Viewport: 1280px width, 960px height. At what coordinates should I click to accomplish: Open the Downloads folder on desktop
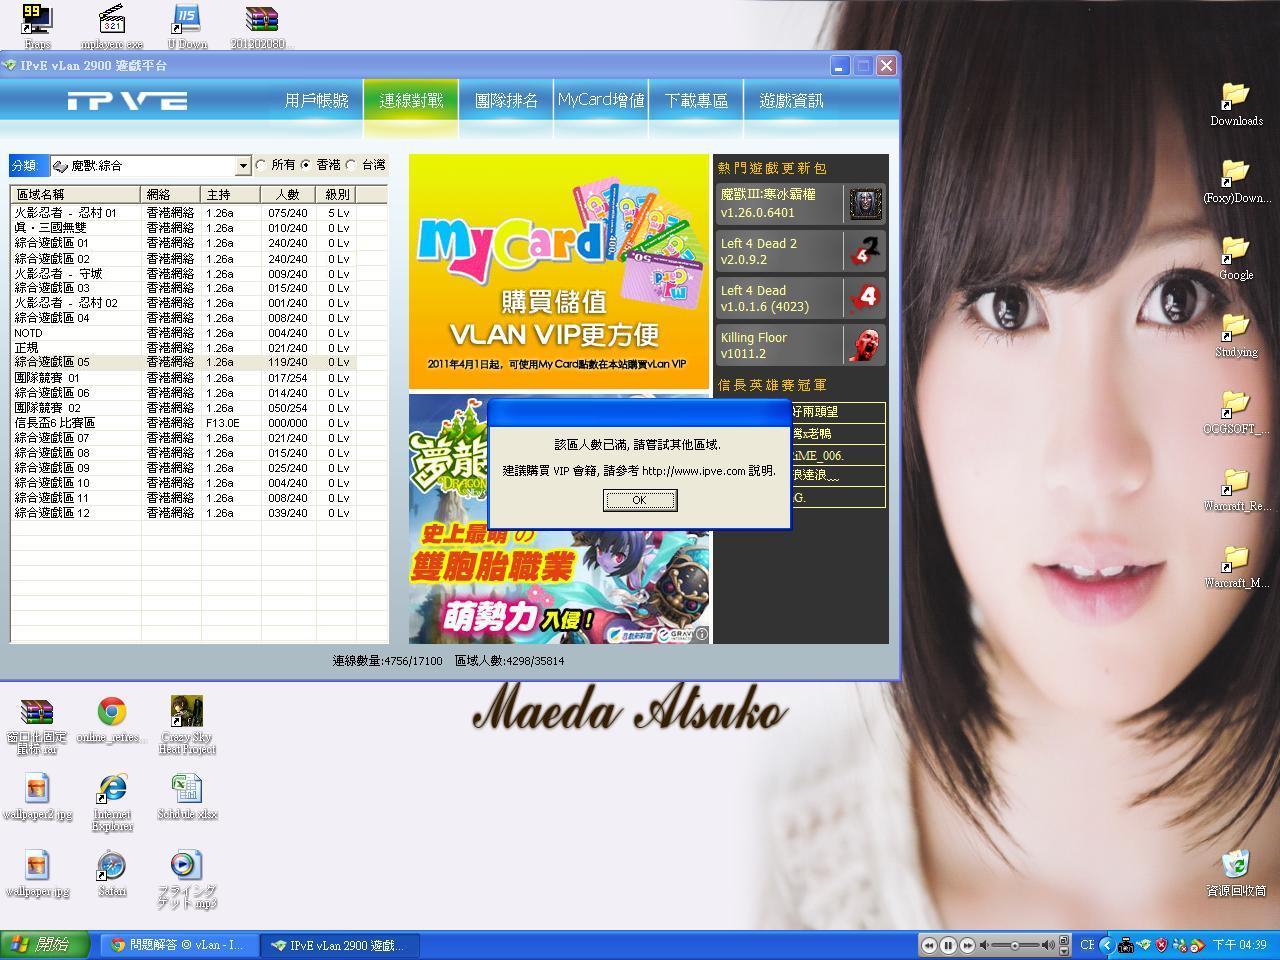point(1236,104)
